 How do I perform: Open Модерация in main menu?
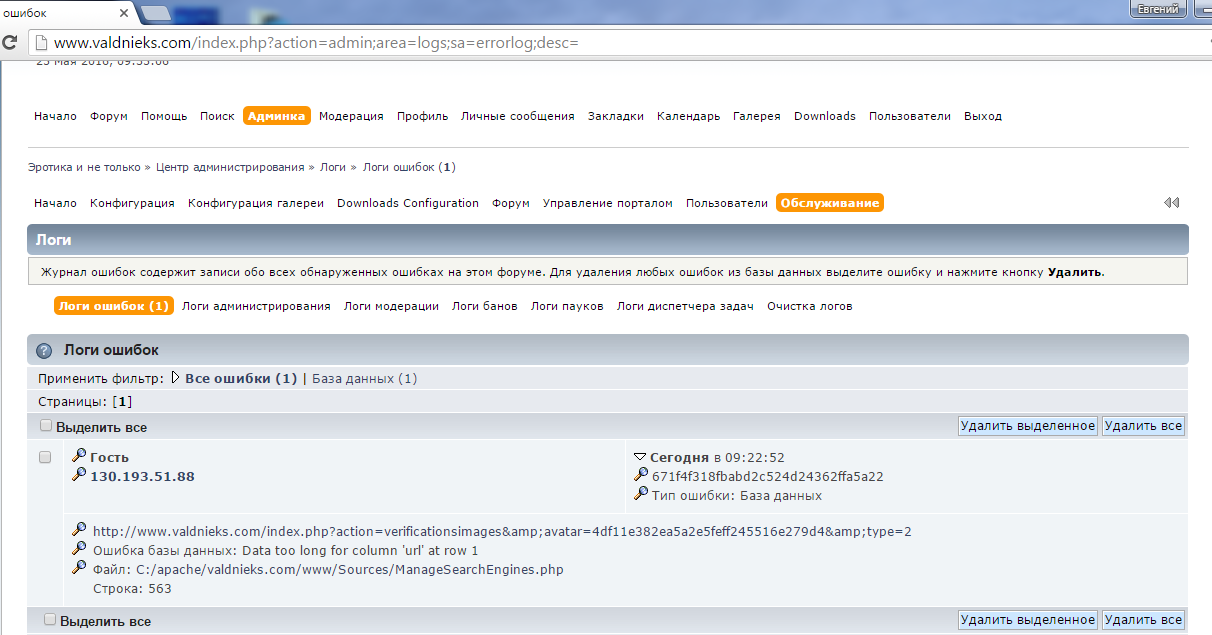click(x=351, y=116)
